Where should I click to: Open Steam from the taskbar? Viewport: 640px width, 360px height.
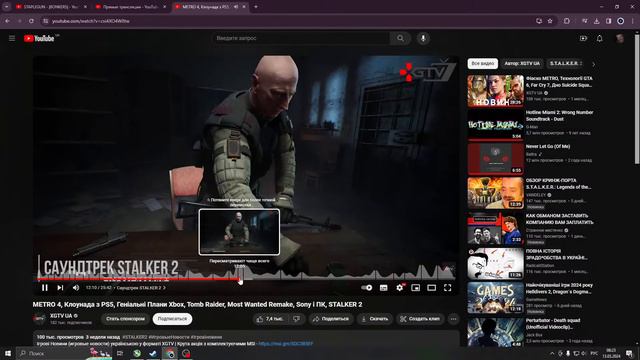(x=153, y=353)
